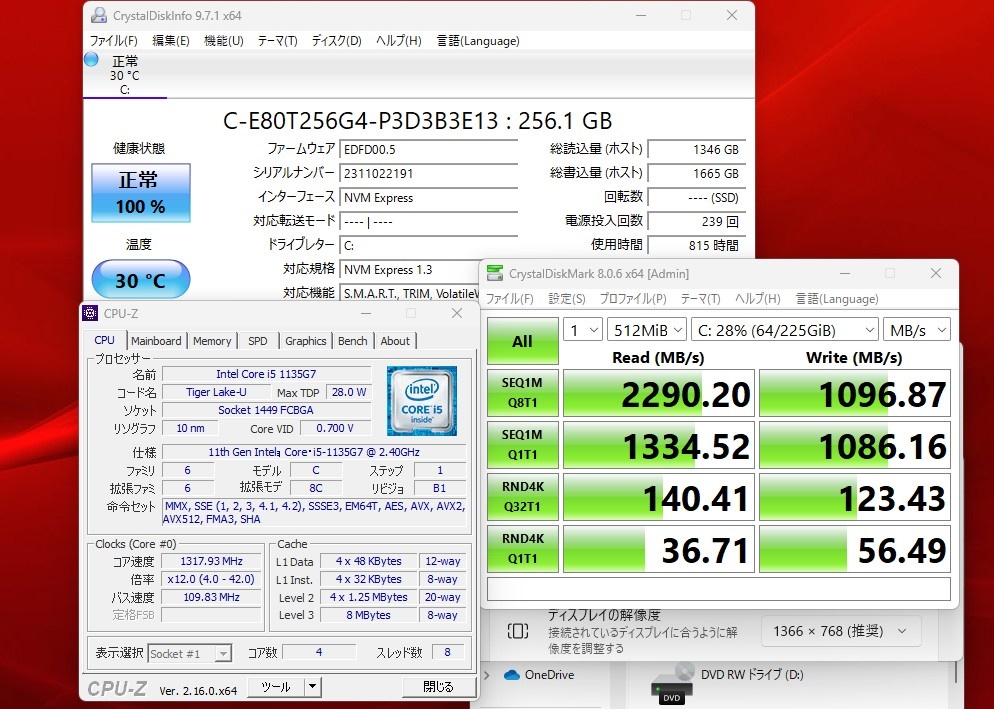This screenshot has width=994, height=709.
Task: Select the CPU tab in CPU-Z
Action: pyautogui.click(x=105, y=340)
